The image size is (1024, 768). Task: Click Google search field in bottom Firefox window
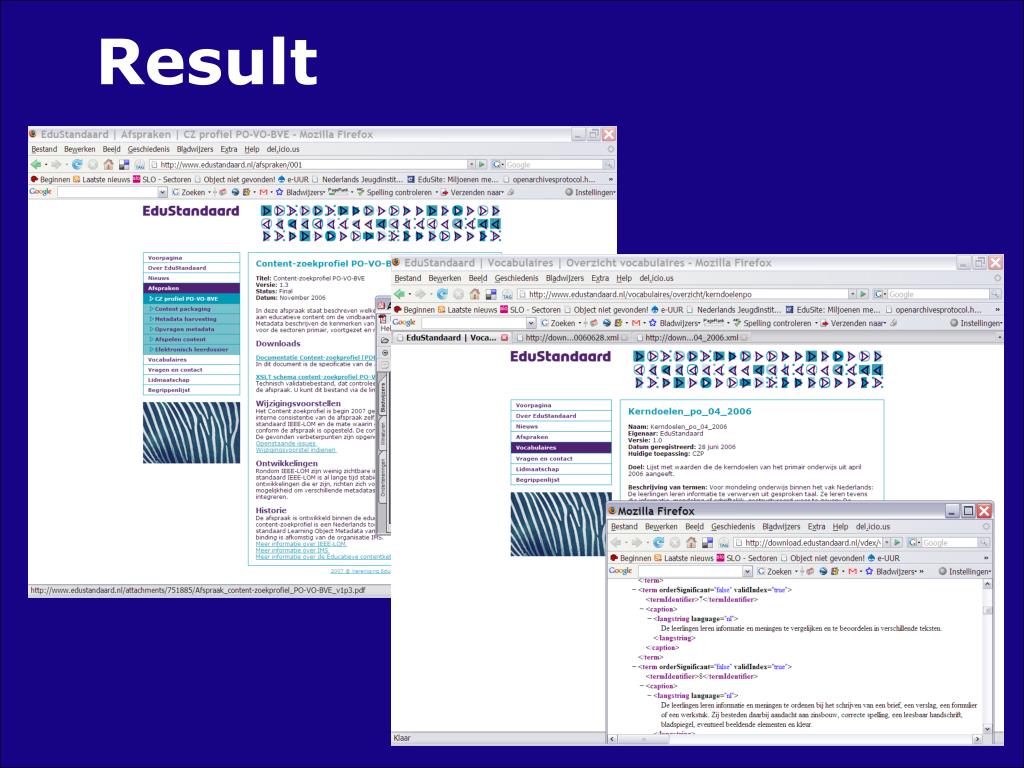[948, 542]
